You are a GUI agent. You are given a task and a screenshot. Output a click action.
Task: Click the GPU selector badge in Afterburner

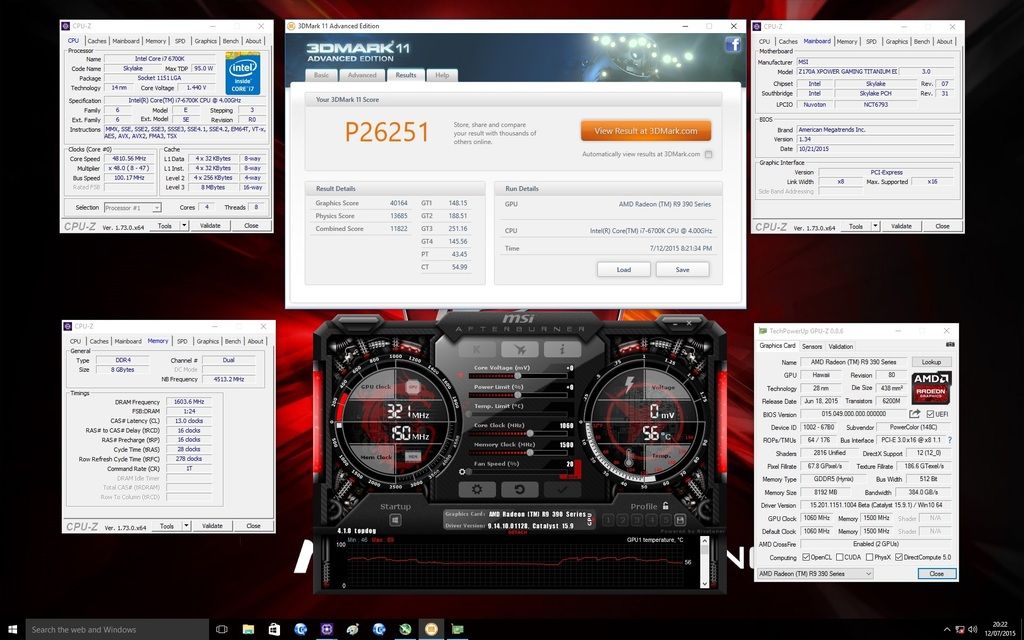(589, 519)
